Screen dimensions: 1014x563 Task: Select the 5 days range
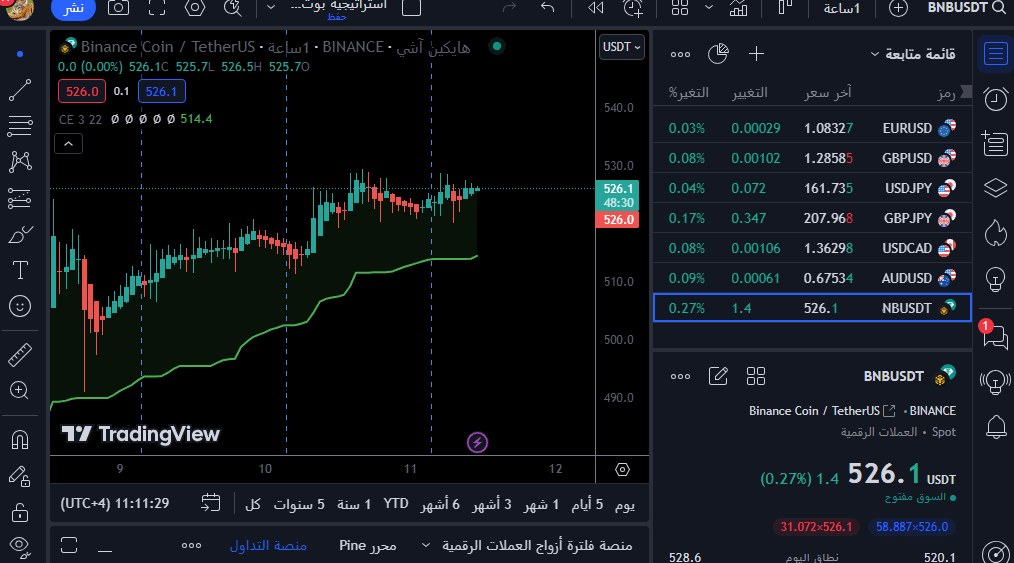pyautogui.click(x=587, y=504)
